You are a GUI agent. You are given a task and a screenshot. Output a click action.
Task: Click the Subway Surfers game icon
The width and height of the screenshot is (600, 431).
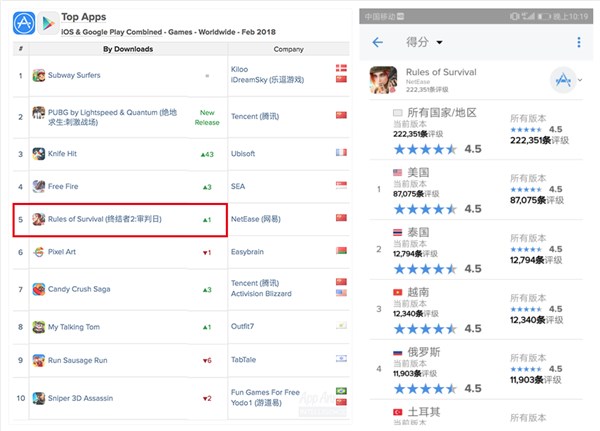tap(39, 75)
